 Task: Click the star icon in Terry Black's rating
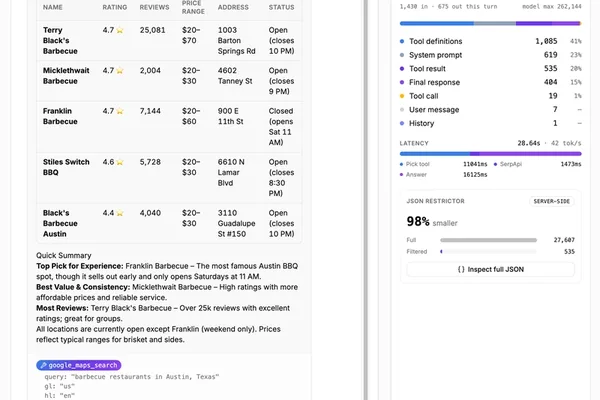click(x=120, y=30)
